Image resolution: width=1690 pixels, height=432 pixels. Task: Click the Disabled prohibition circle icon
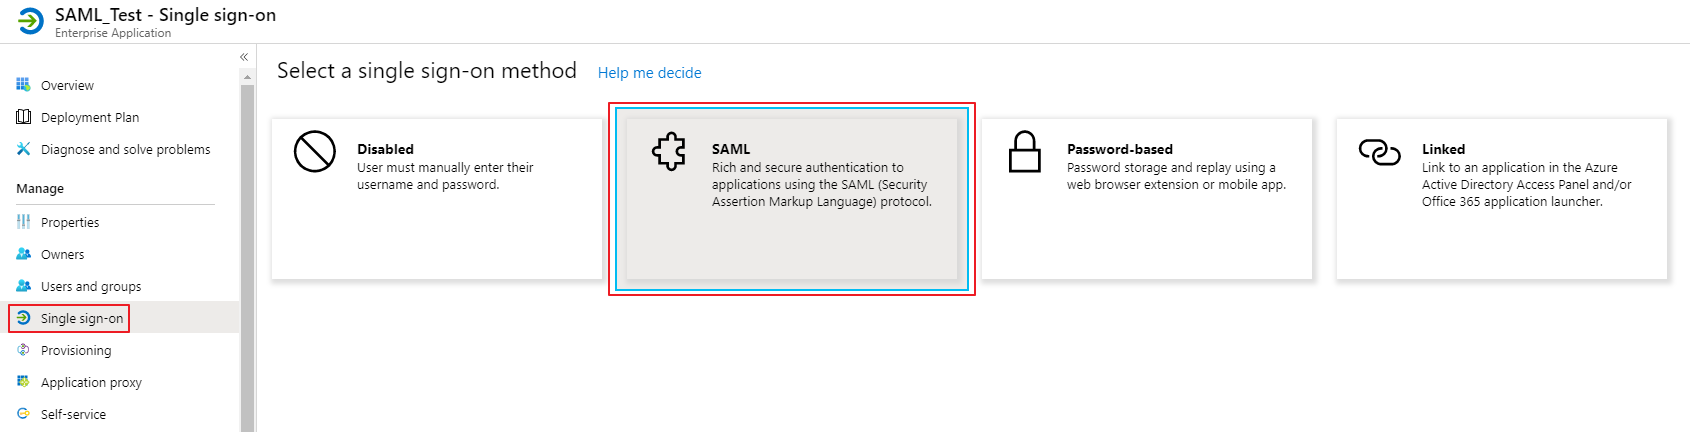[x=314, y=152]
